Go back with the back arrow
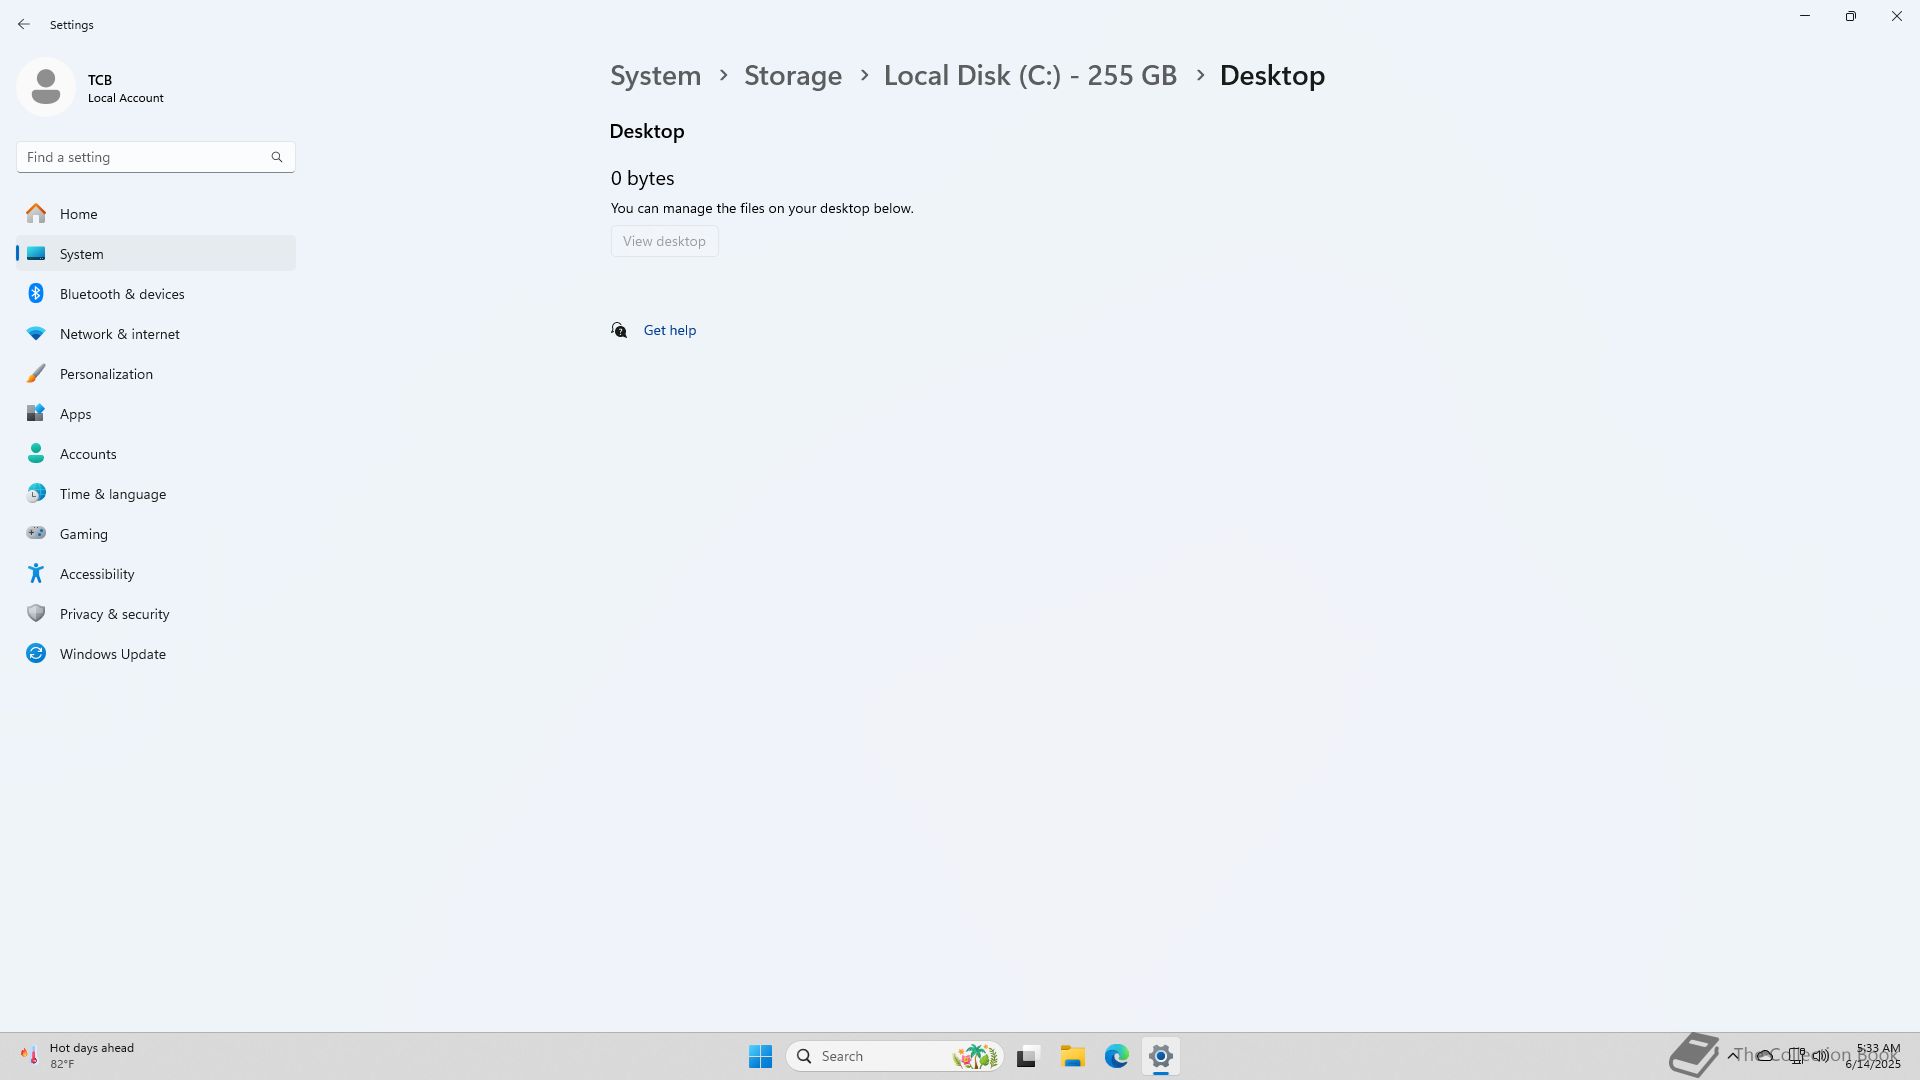This screenshot has width=1920, height=1080. pos(24,24)
